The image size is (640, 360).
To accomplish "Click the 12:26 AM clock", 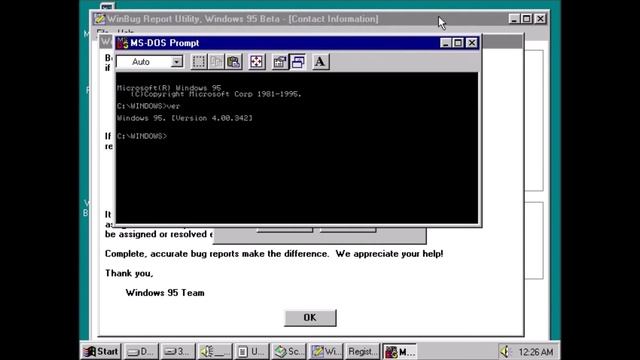I will coord(536,352).
